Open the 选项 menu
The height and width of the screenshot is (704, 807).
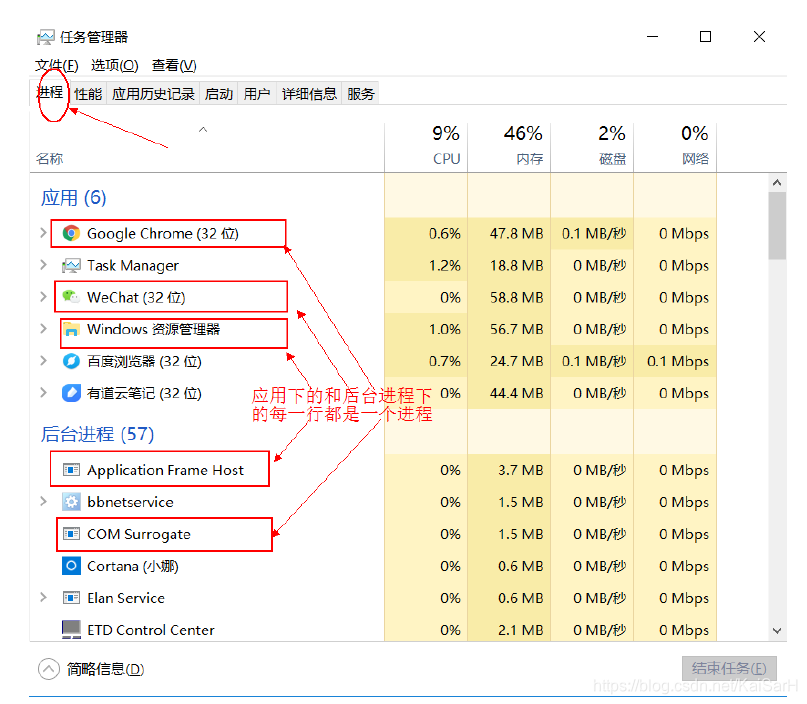(114, 65)
